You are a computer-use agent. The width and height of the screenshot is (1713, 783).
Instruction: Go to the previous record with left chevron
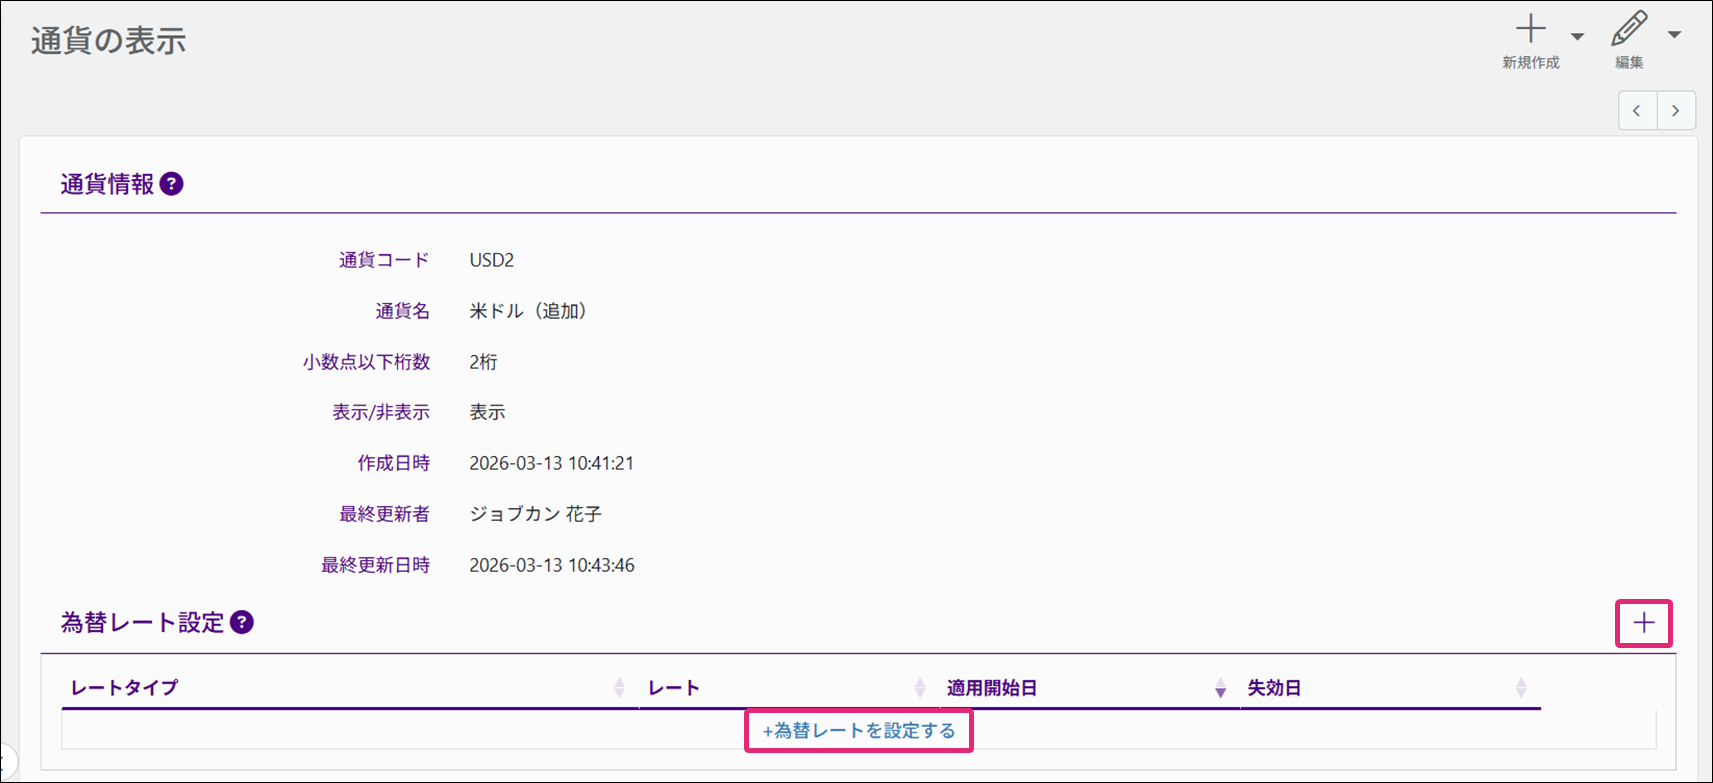tap(1637, 111)
